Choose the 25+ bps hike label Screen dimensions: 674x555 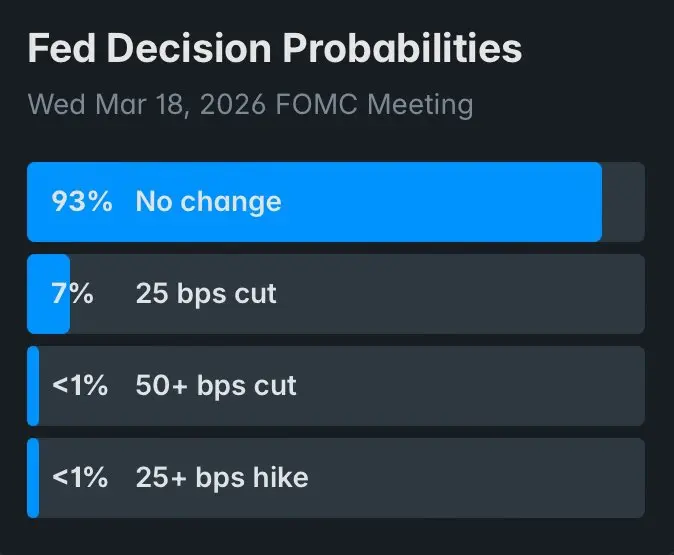coord(222,478)
